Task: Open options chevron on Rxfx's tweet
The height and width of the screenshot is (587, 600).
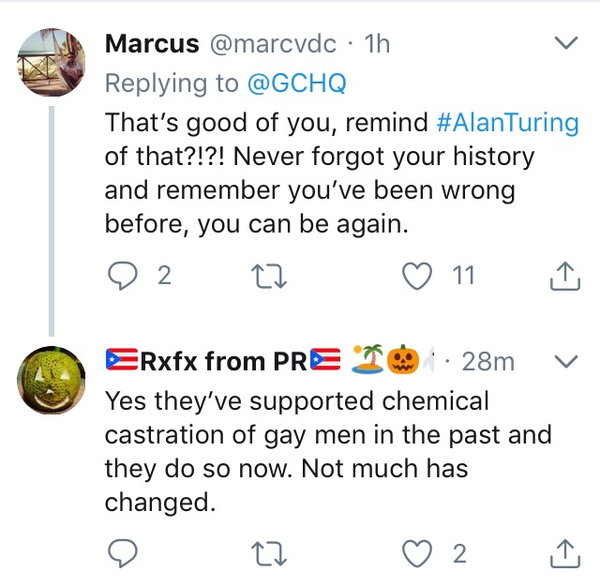Action: tap(566, 361)
